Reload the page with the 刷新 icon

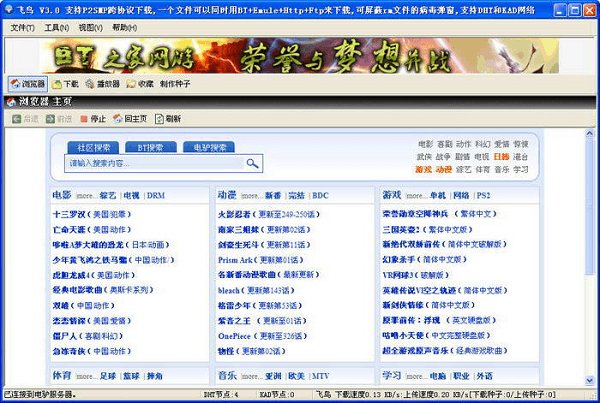159,119
